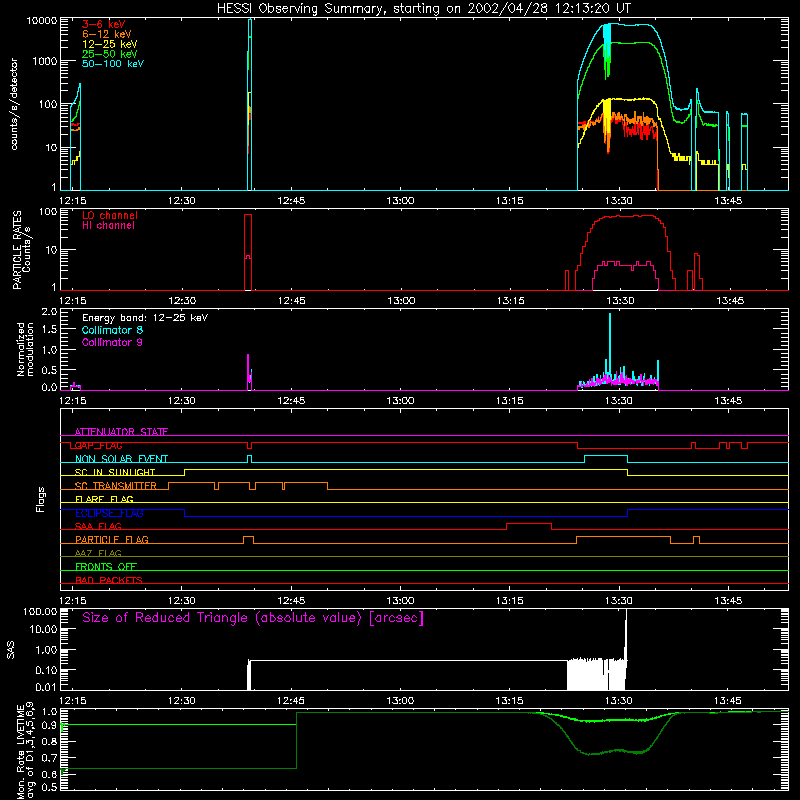The width and height of the screenshot is (800, 800).
Task: Click the 13:00 tick under the counts plot
Action: tap(401, 201)
